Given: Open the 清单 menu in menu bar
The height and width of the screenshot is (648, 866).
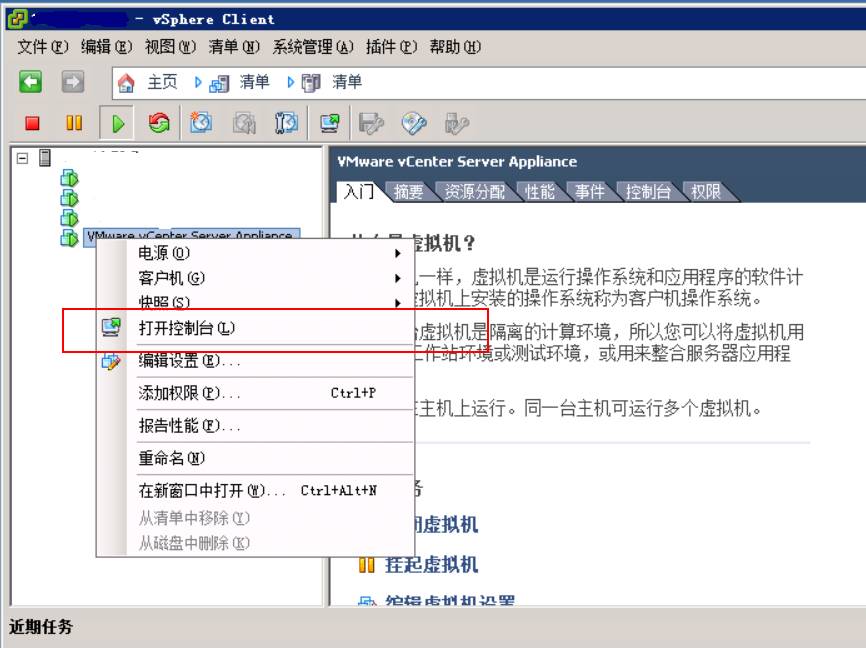Looking at the screenshot, I should (x=234, y=46).
